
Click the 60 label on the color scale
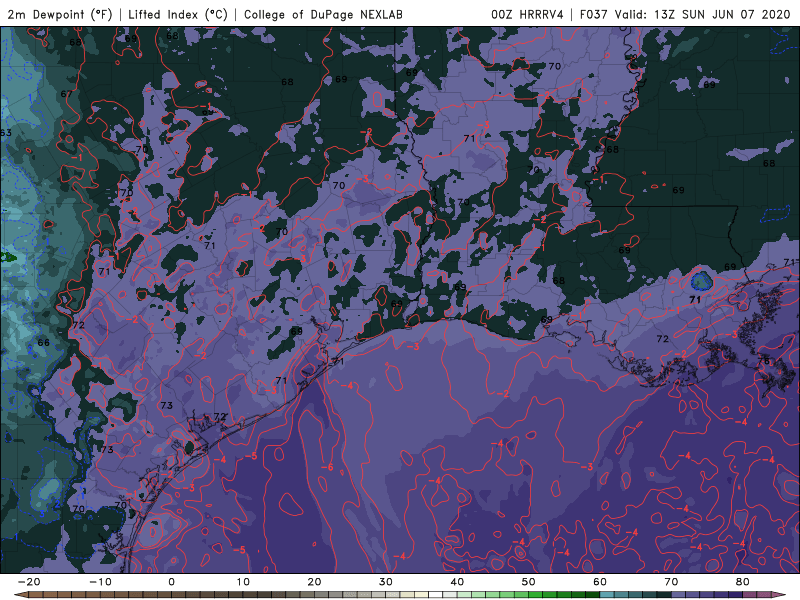[600, 582]
